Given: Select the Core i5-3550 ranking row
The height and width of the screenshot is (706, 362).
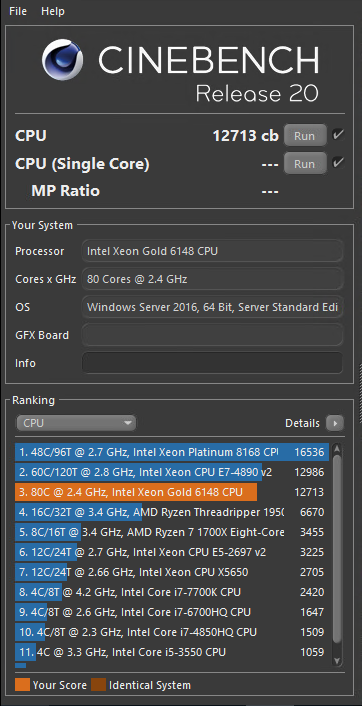Looking at the screenshot, I should tap(172, 652).
